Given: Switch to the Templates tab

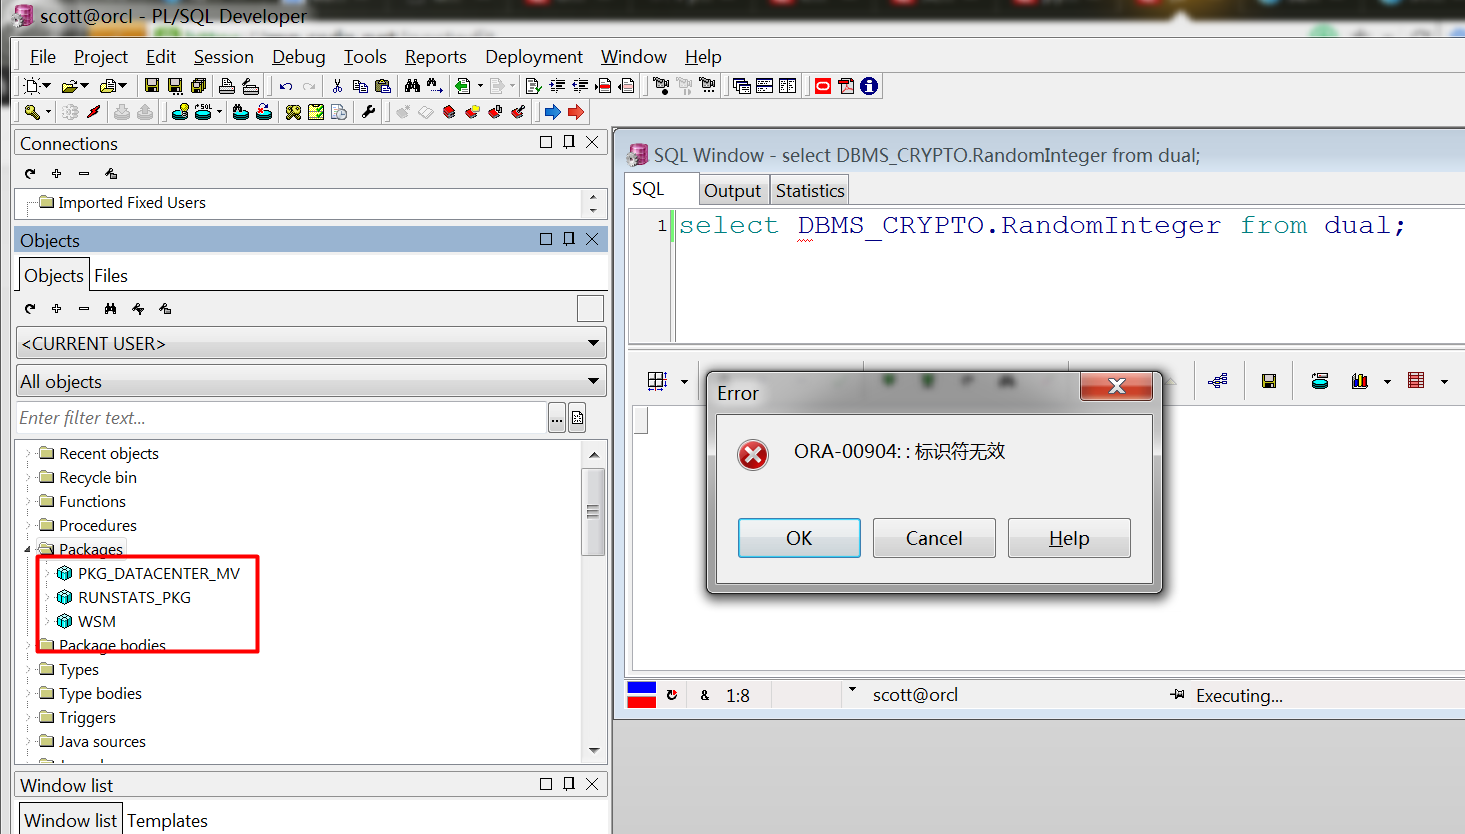Looking at the screenshot, I should pyautogui.click(x=167, y=820).
